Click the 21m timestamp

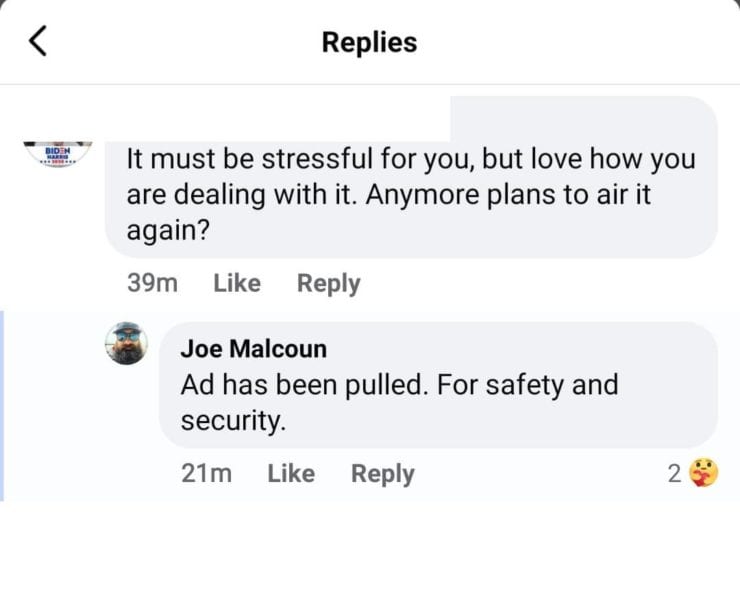click(x=207, y=473)
